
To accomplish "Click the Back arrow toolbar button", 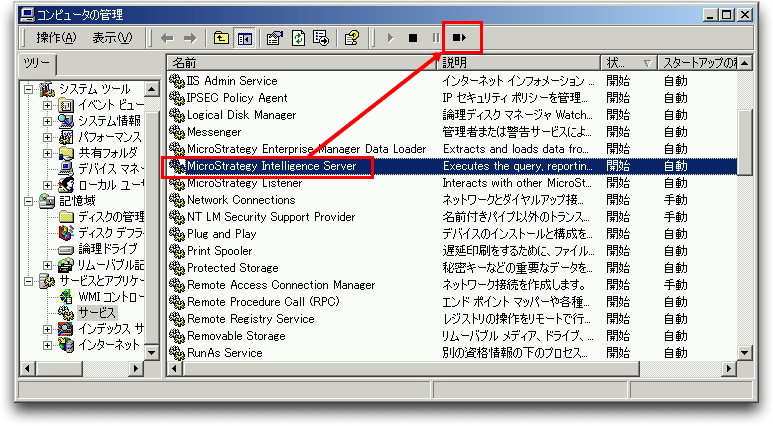I will 168,38.
